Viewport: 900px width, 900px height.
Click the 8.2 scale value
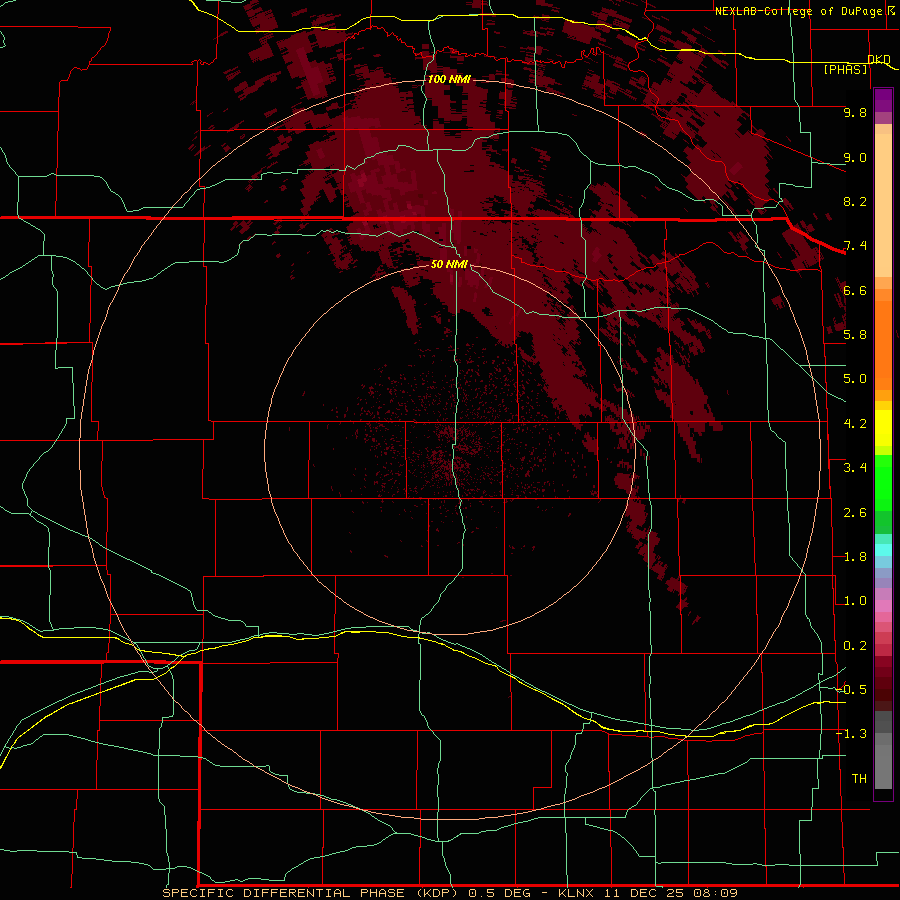(x=855, y=201)
